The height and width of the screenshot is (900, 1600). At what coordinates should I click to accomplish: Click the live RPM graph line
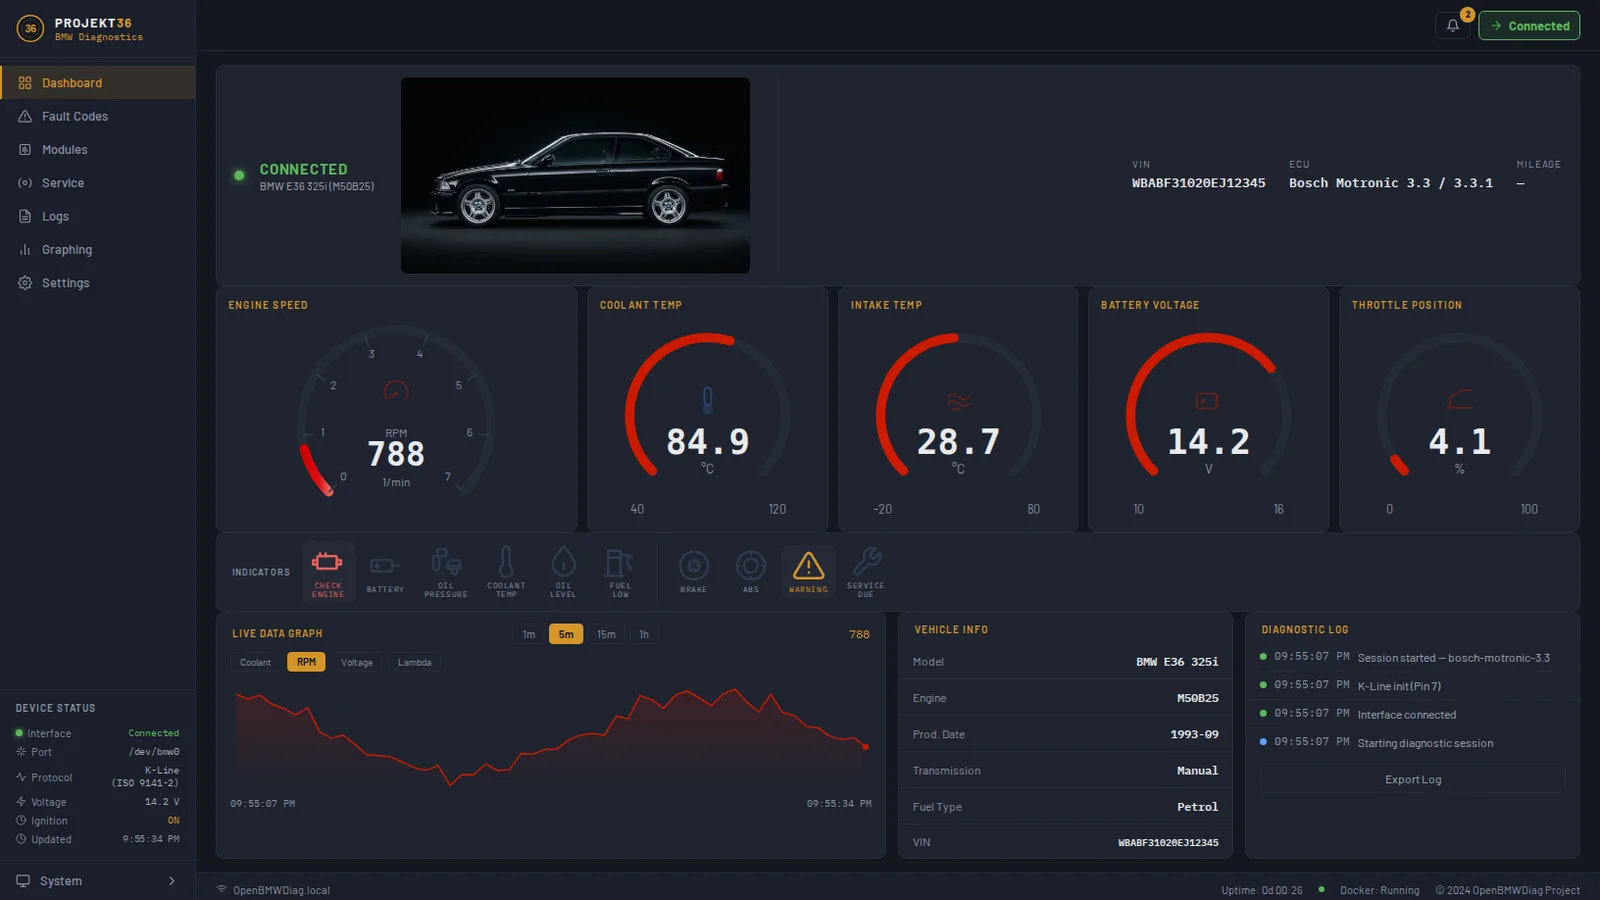click(x=550, y=737)
